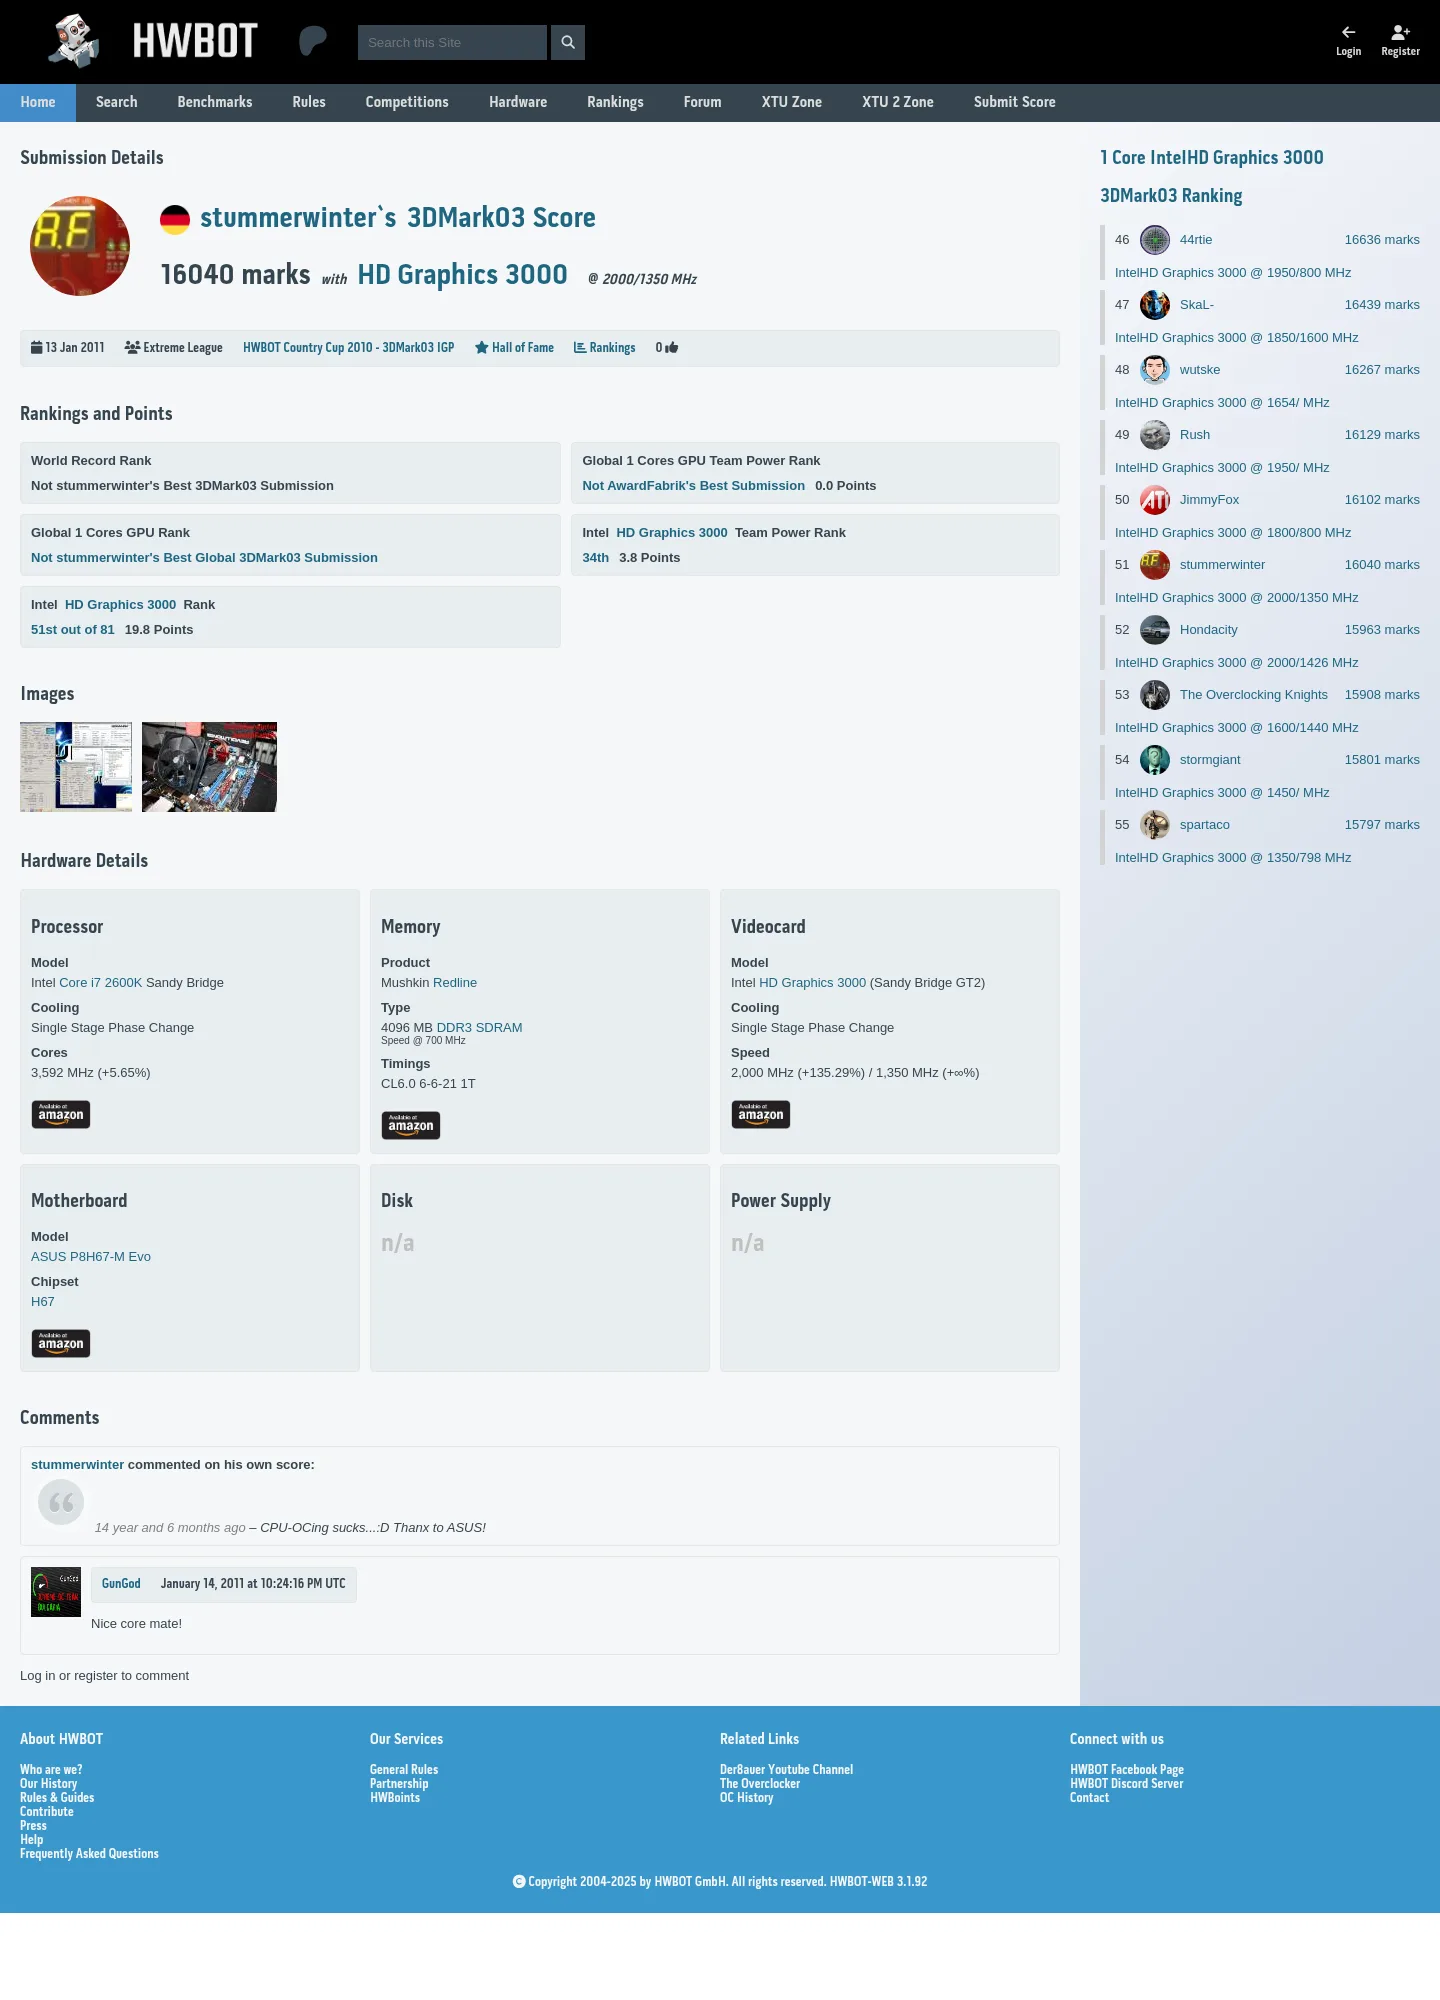Image resolution: width=1440 pixels, height=2000 pixels.
Task: Open the Rankings chart link
Action: pos(604,348)
